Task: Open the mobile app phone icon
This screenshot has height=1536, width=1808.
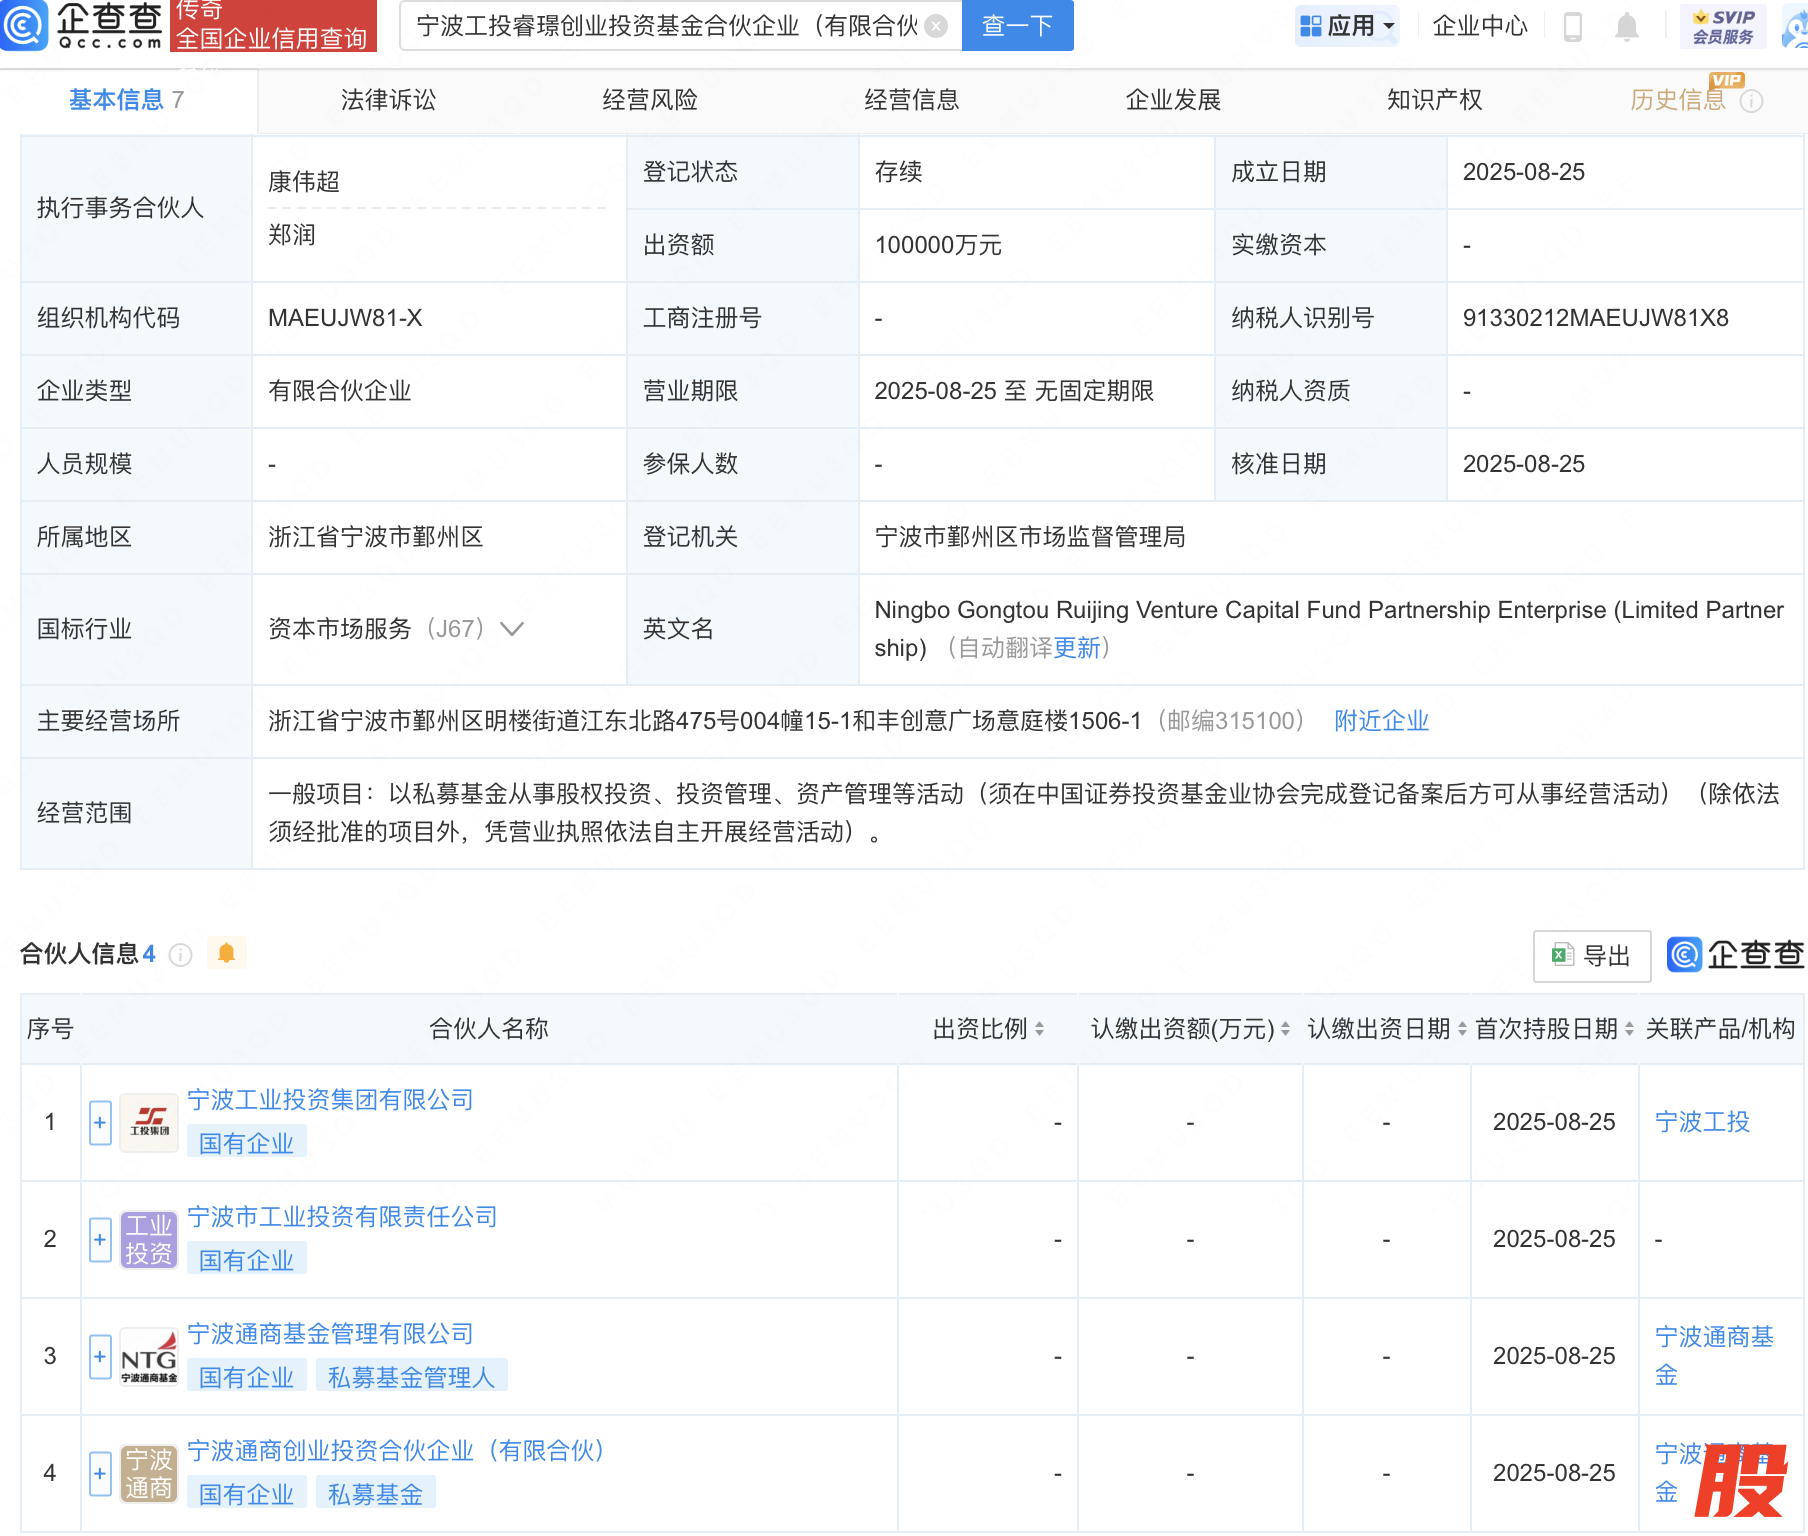Action: pyautogui.click(x=1572, y=27)
